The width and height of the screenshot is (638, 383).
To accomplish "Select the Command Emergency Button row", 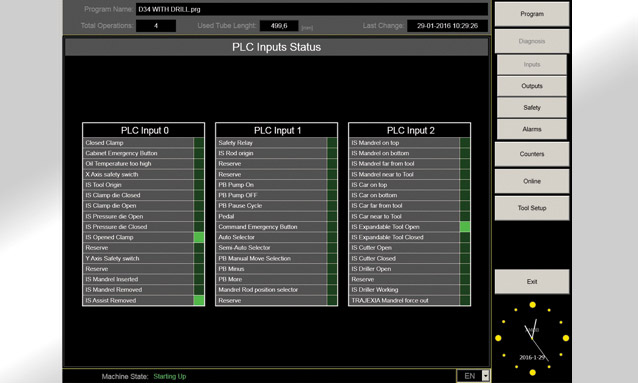I will (276, 227).
